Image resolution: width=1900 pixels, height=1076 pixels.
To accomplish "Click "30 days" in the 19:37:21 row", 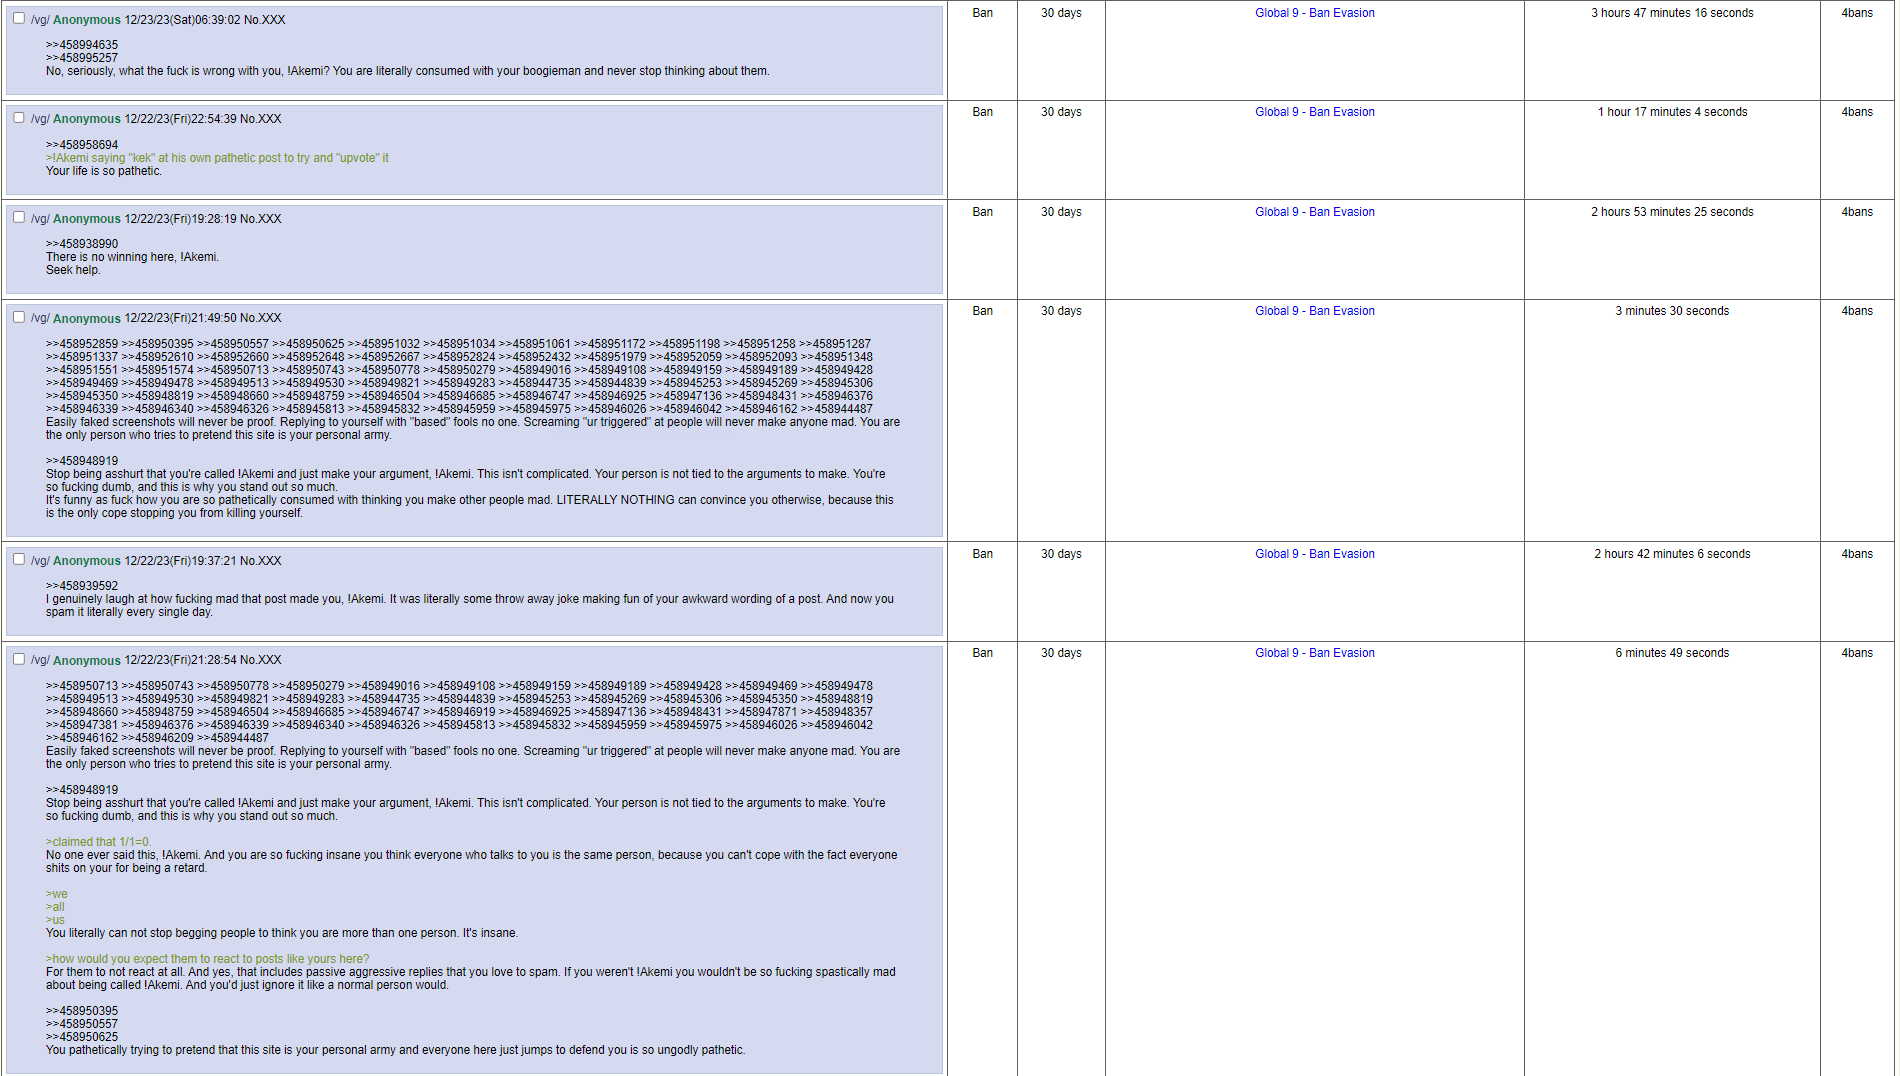I will pos(1061,554).
